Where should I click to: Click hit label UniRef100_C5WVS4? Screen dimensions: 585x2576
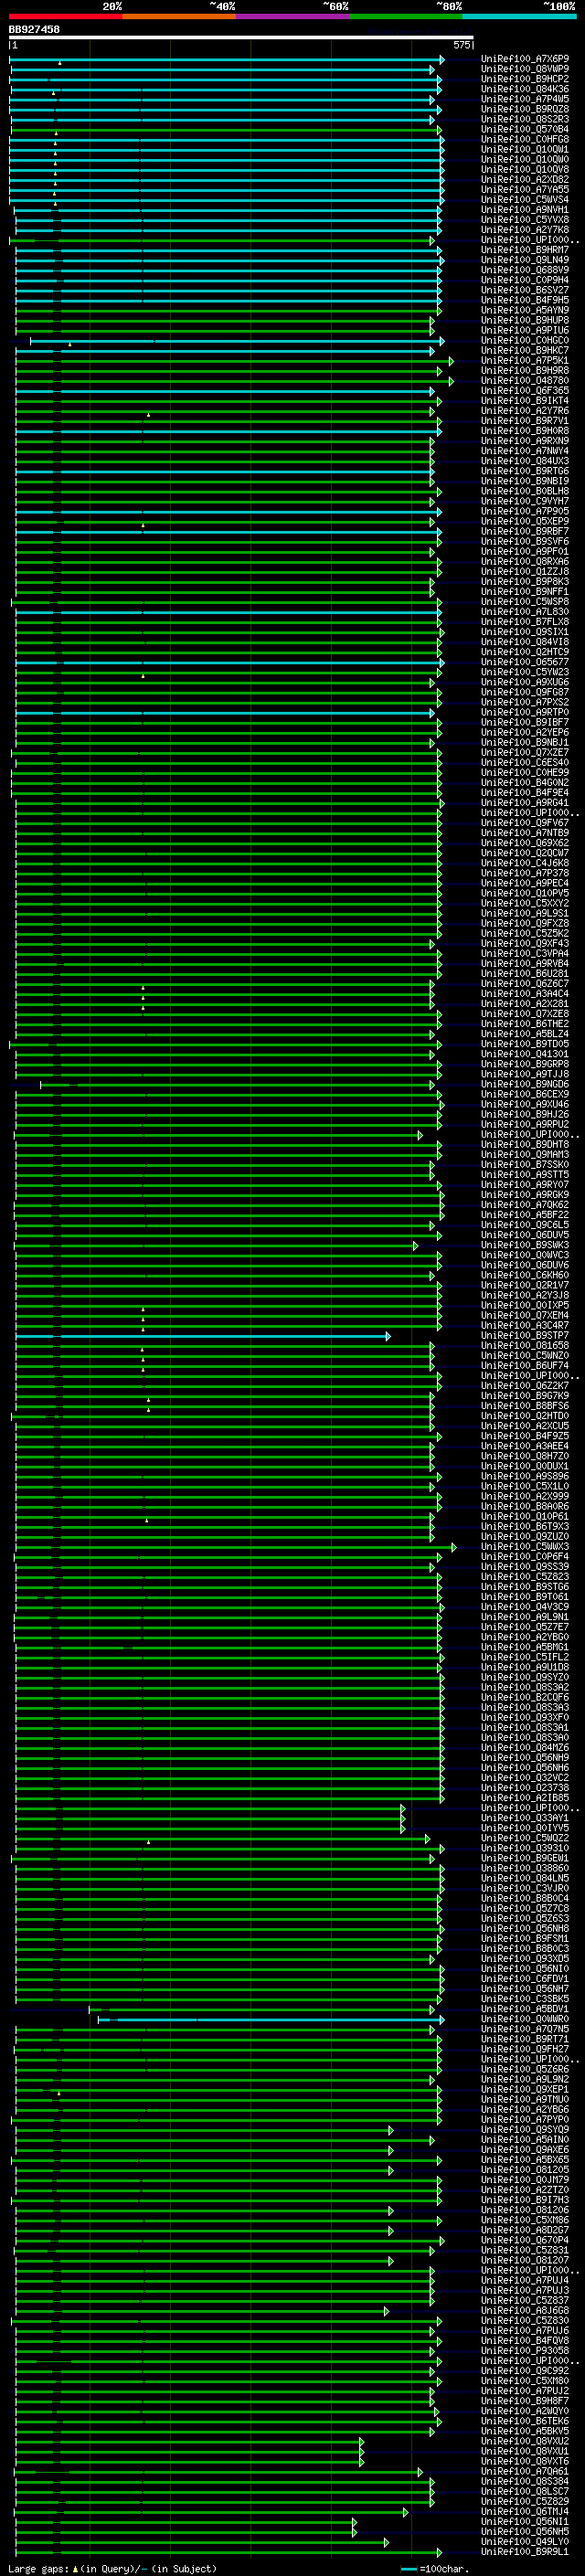(525, 200)
